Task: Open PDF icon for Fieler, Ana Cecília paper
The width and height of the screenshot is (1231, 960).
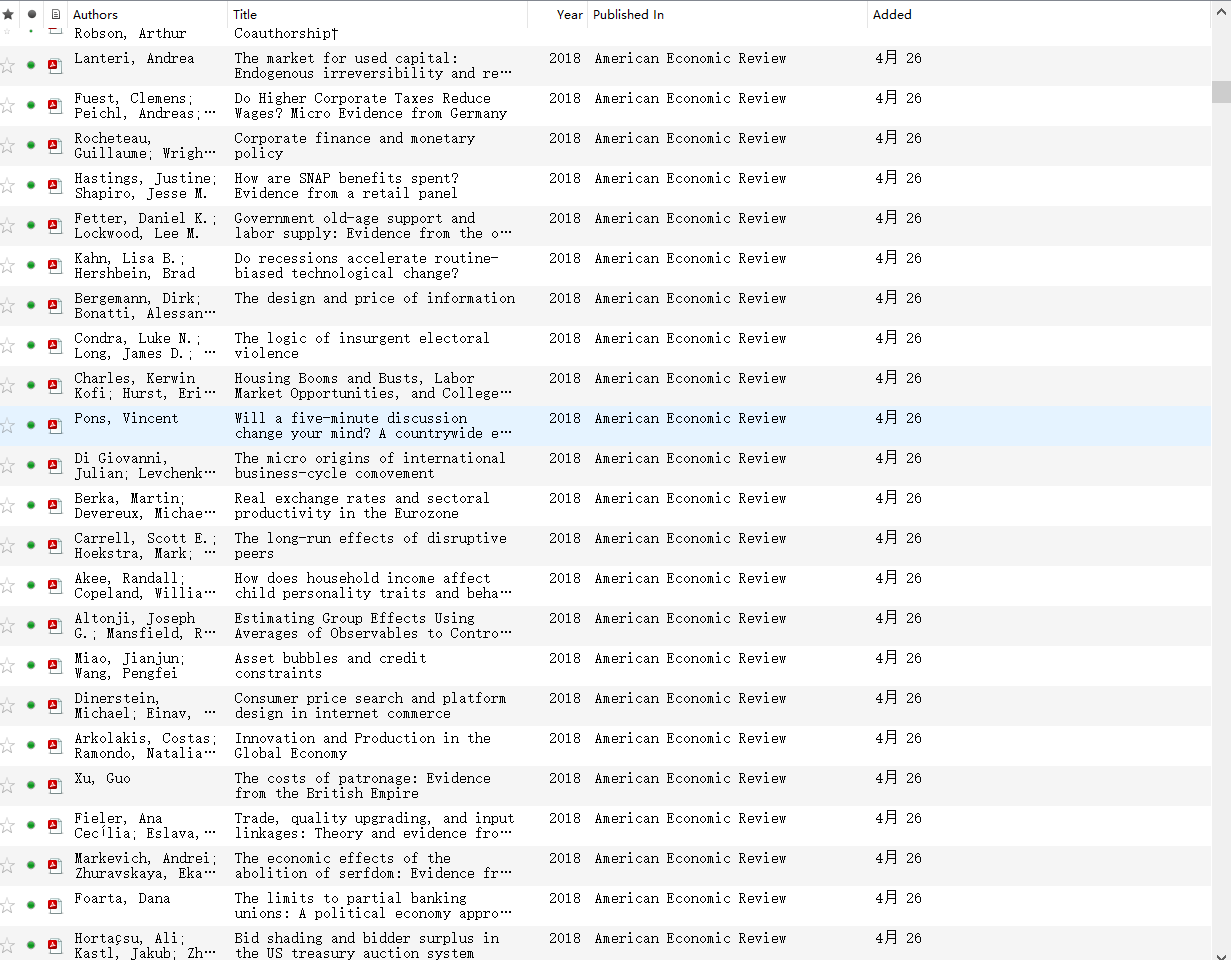Action: [55, 825]
